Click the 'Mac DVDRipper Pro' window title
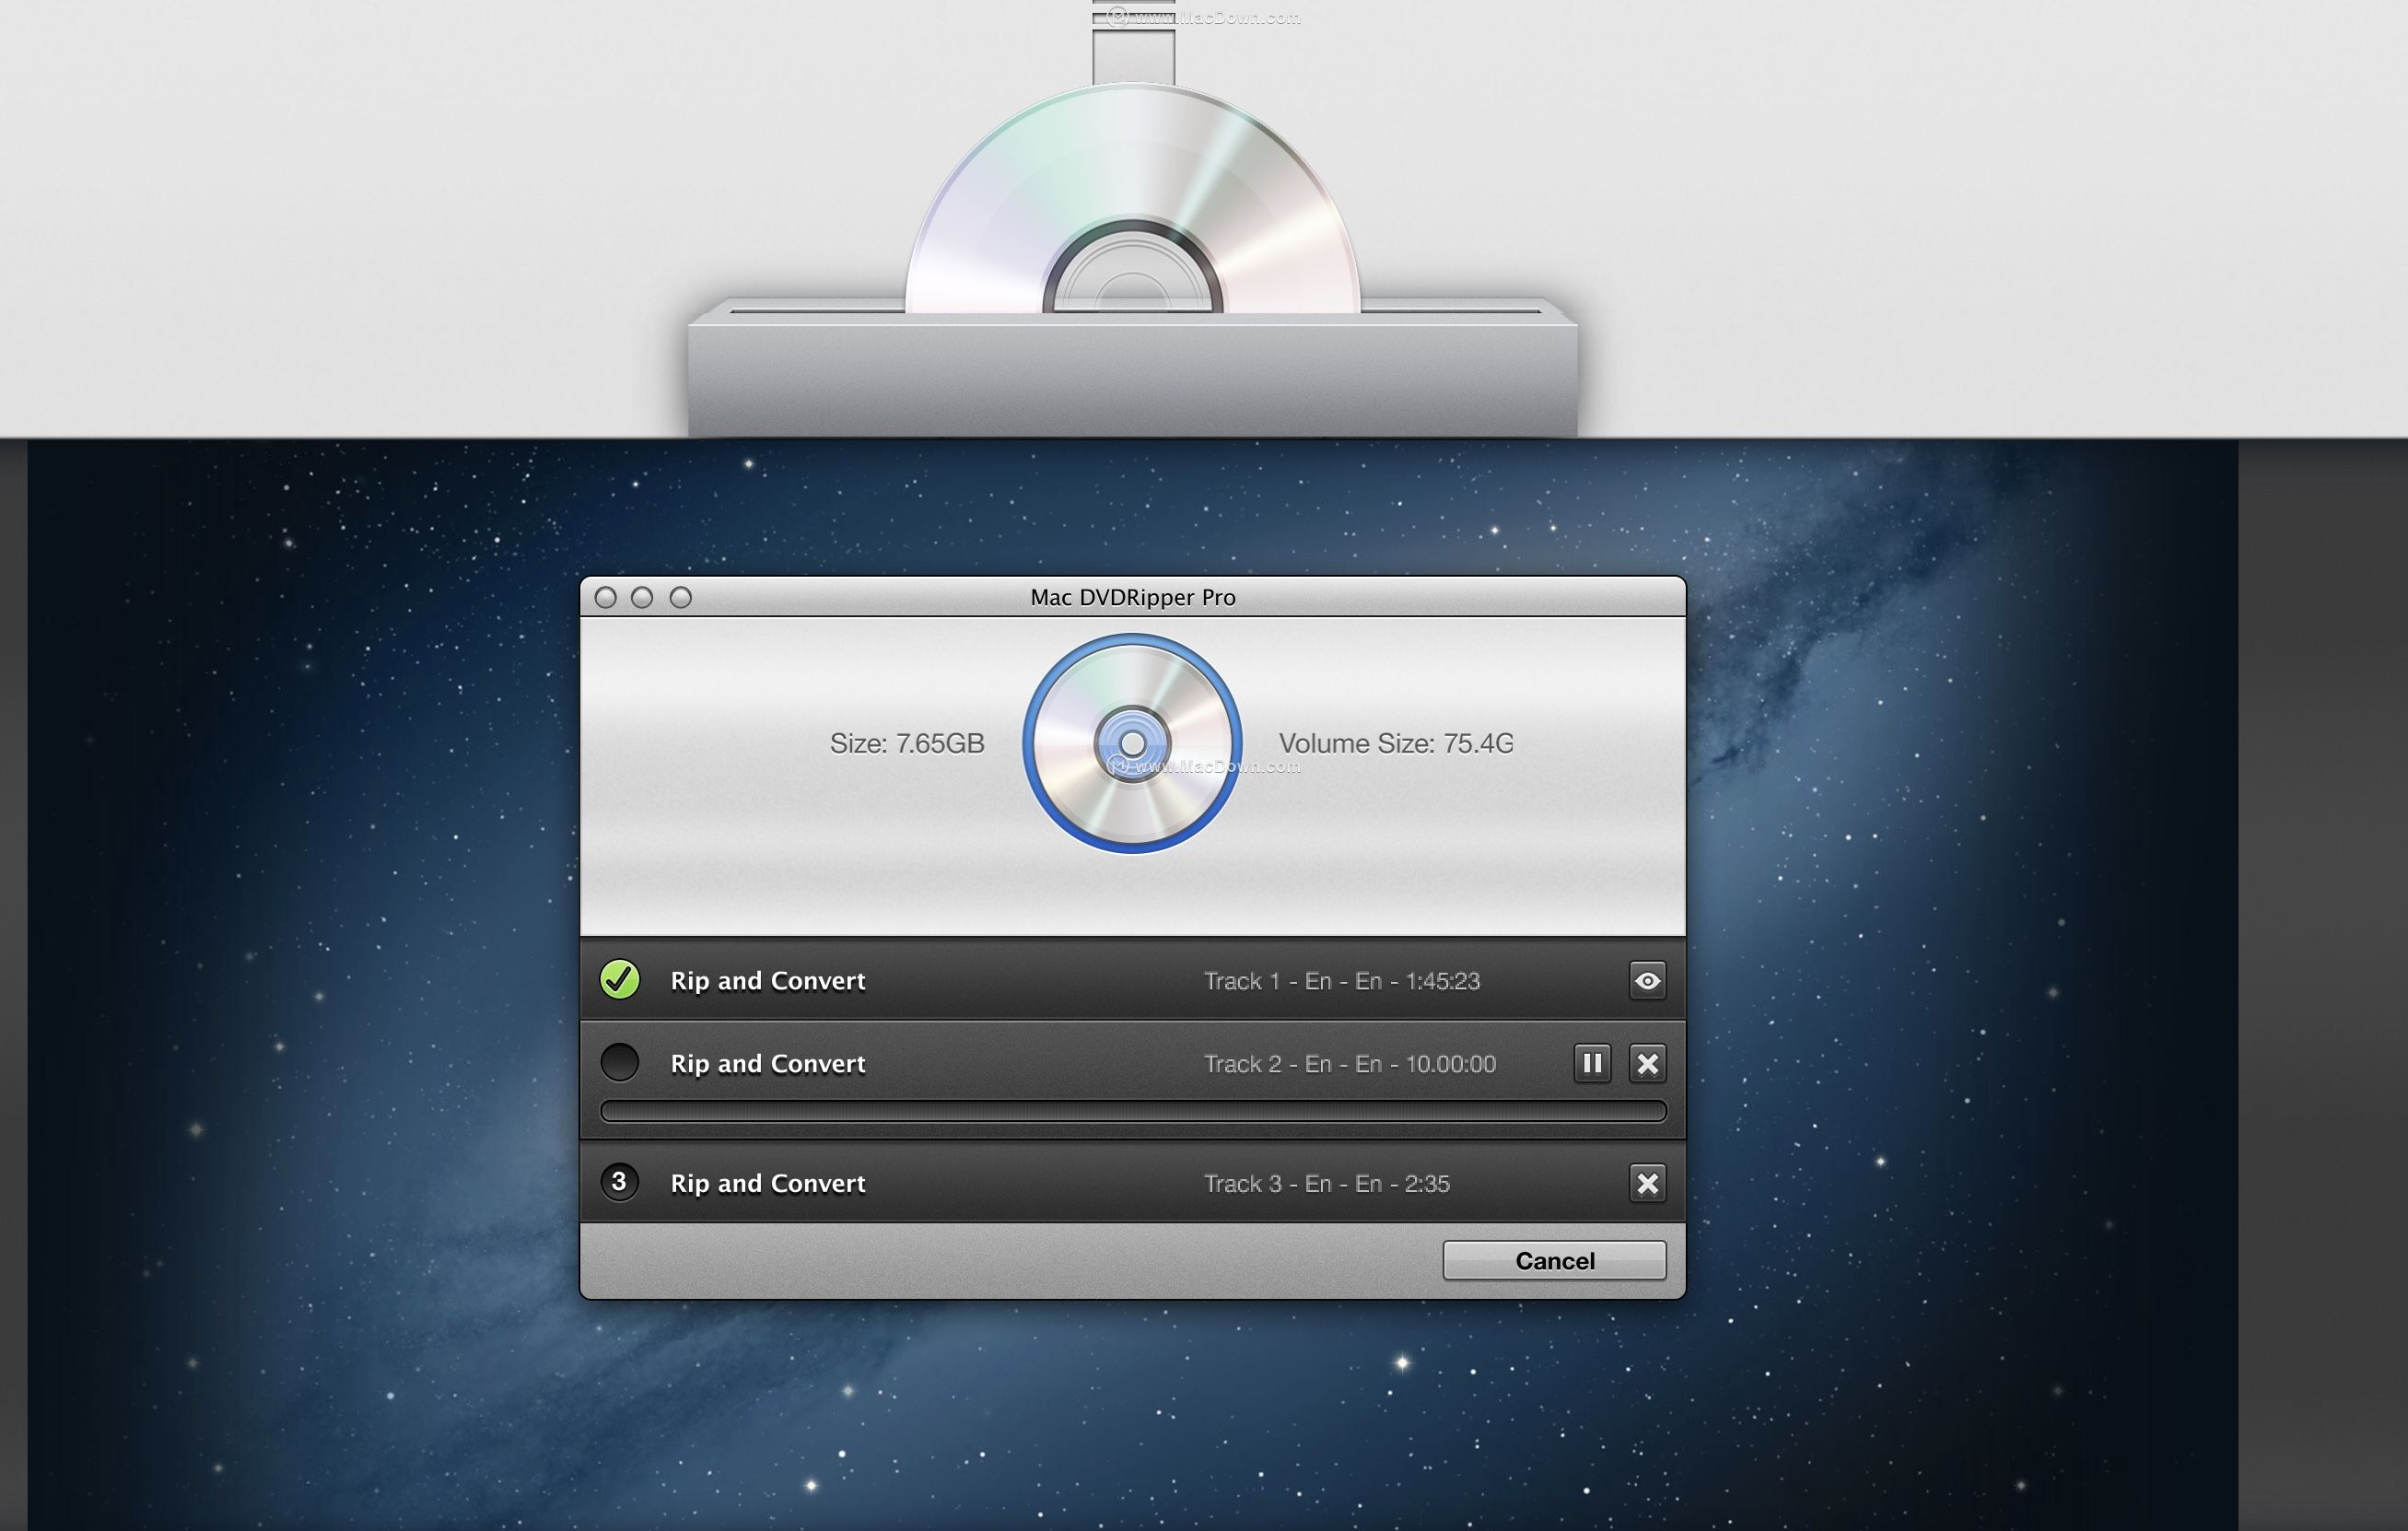Viewport: 2408px width, 1531px height. pyautogui.click(x=1133, y=597)
